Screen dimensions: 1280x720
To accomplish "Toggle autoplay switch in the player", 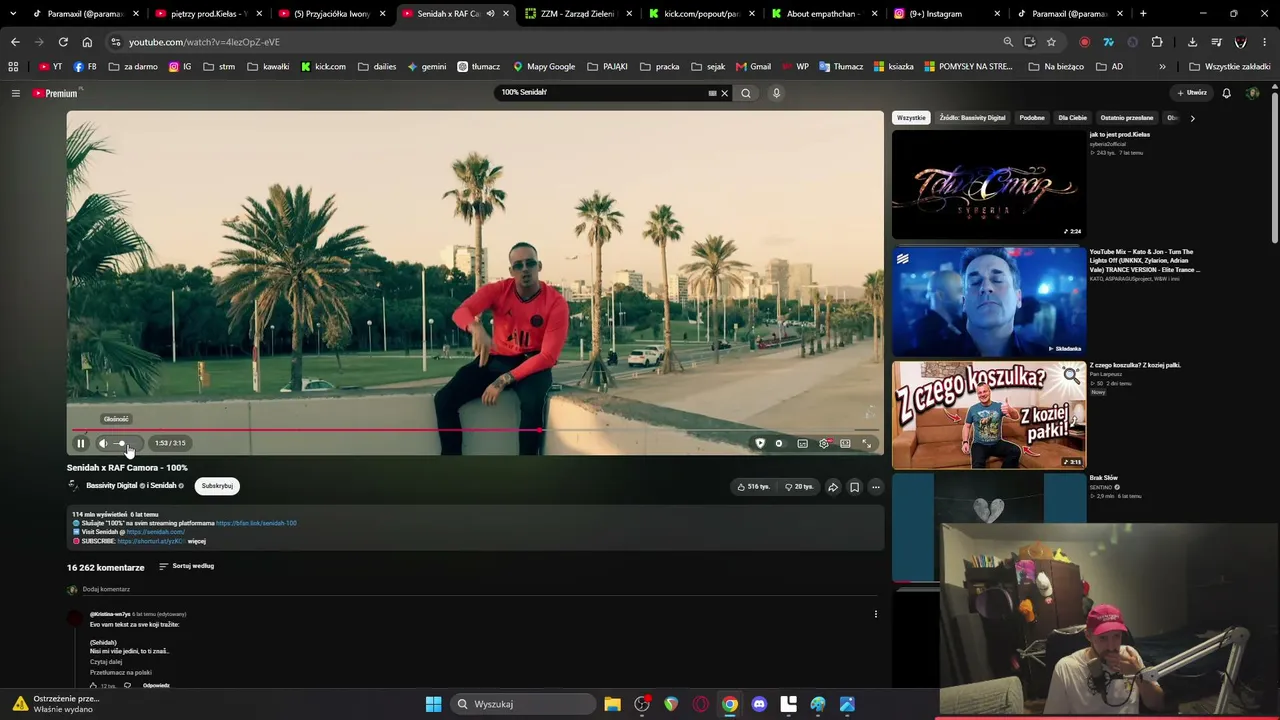I will tap(779, 443).
